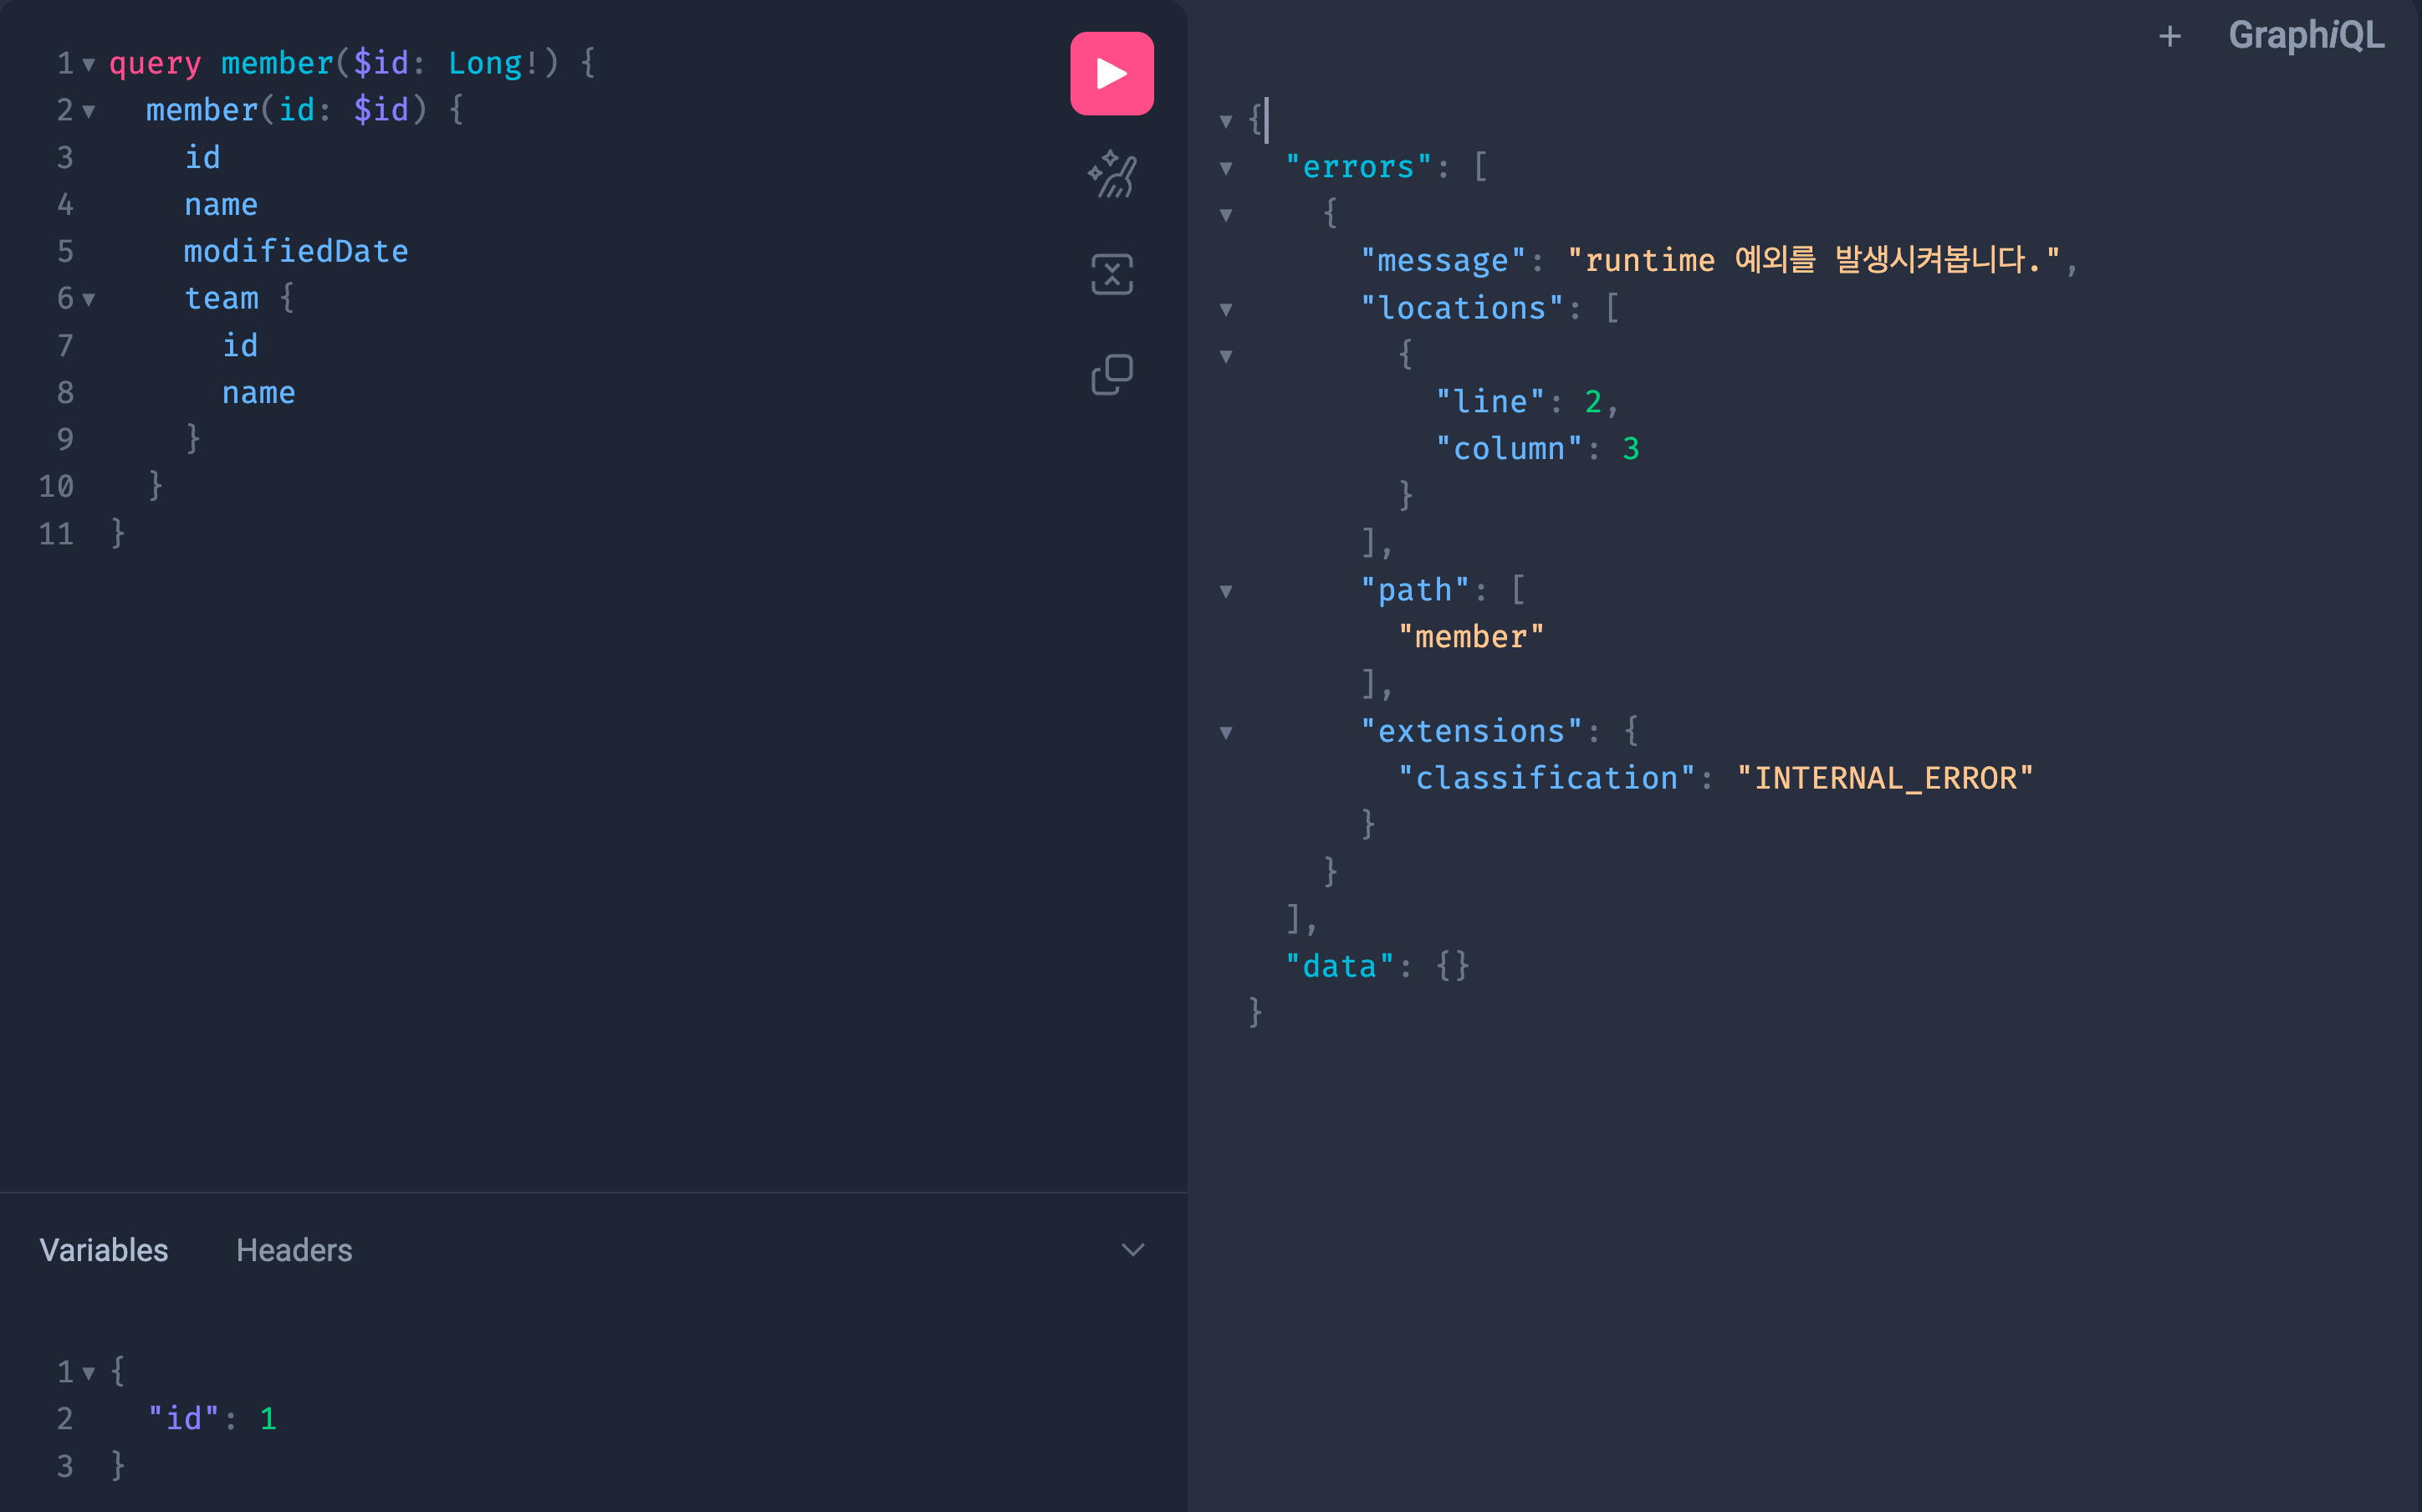
Task: Copy the query using copy icon
Action: pyautogui.click(x=1111, y=374)
